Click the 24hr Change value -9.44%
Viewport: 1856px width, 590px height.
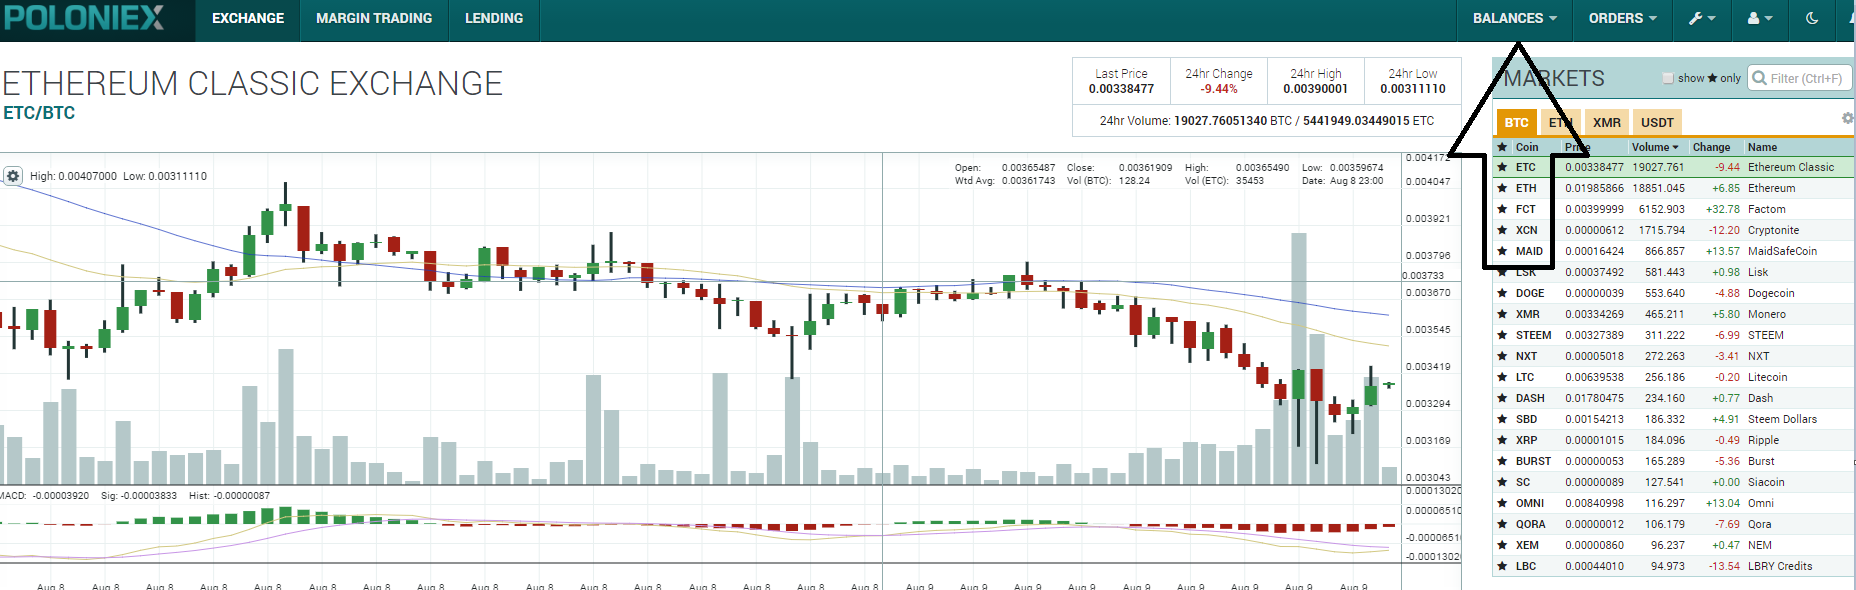(x=1219, y=89)
